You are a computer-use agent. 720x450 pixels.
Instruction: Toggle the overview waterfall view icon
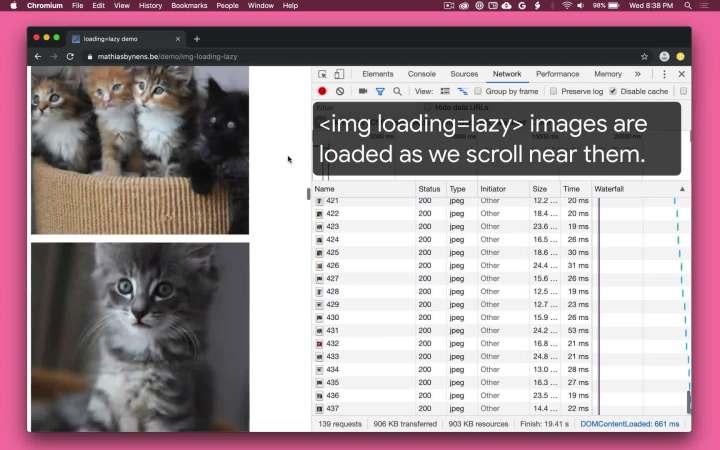pyautogui.click(x=462, y=91)
